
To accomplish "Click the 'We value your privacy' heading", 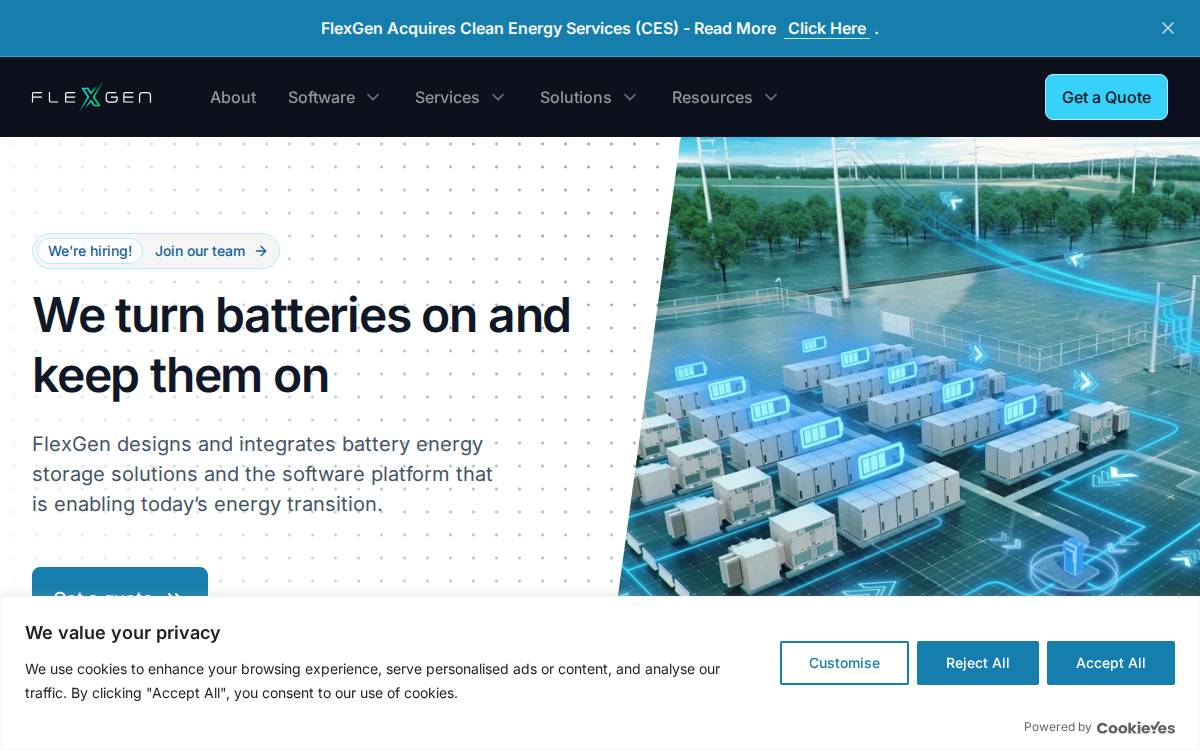I will tap(123, 632).
